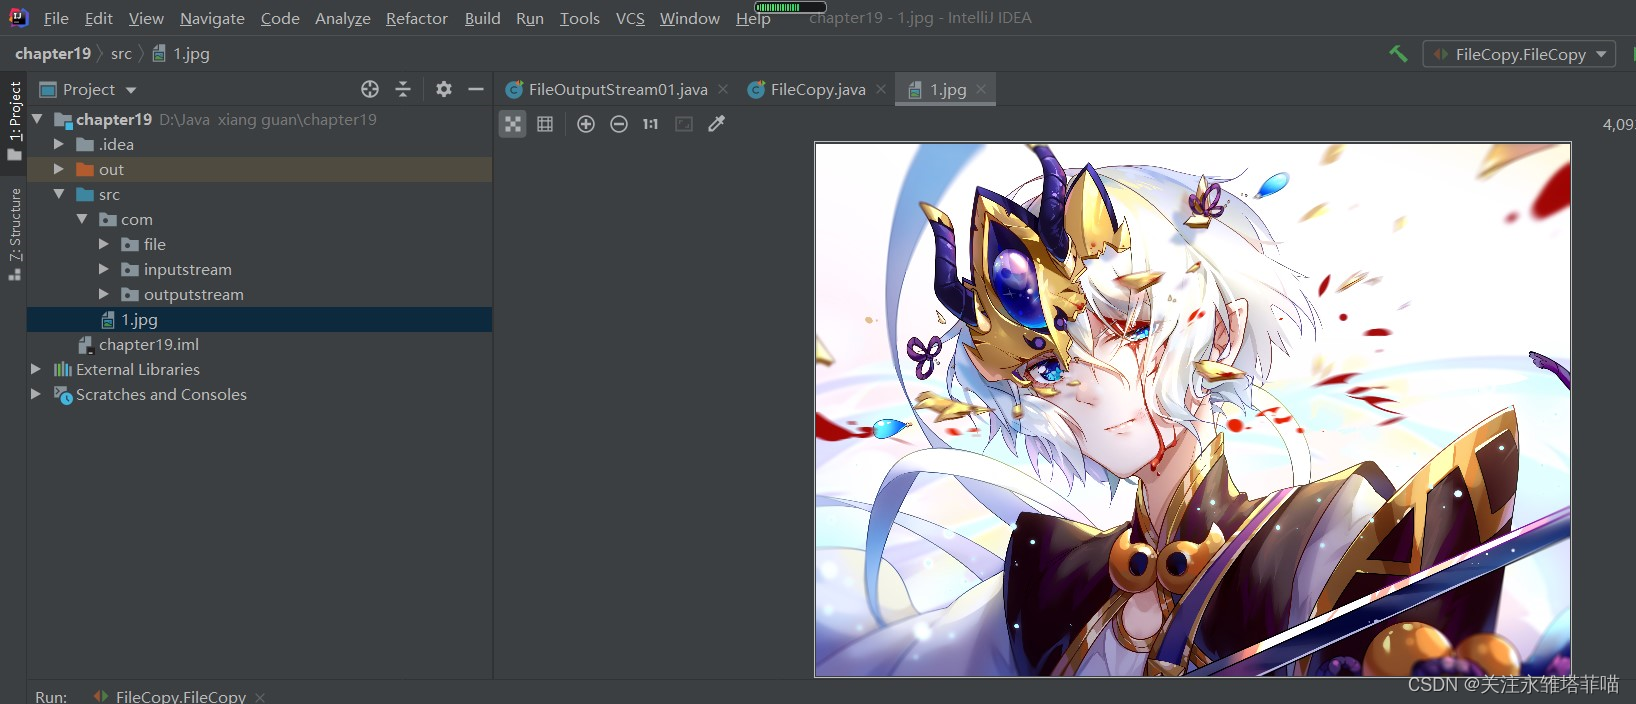Screen dimensions: 1636x704
Task: Open the Build menu
Action: (483, 18)
